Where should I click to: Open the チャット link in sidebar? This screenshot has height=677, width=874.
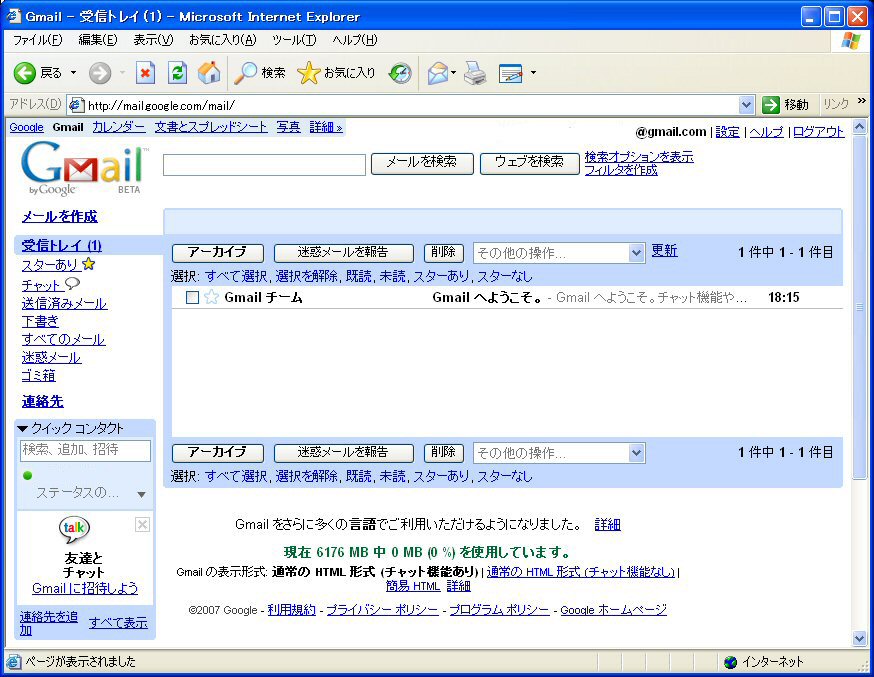[x=42, y=285]
